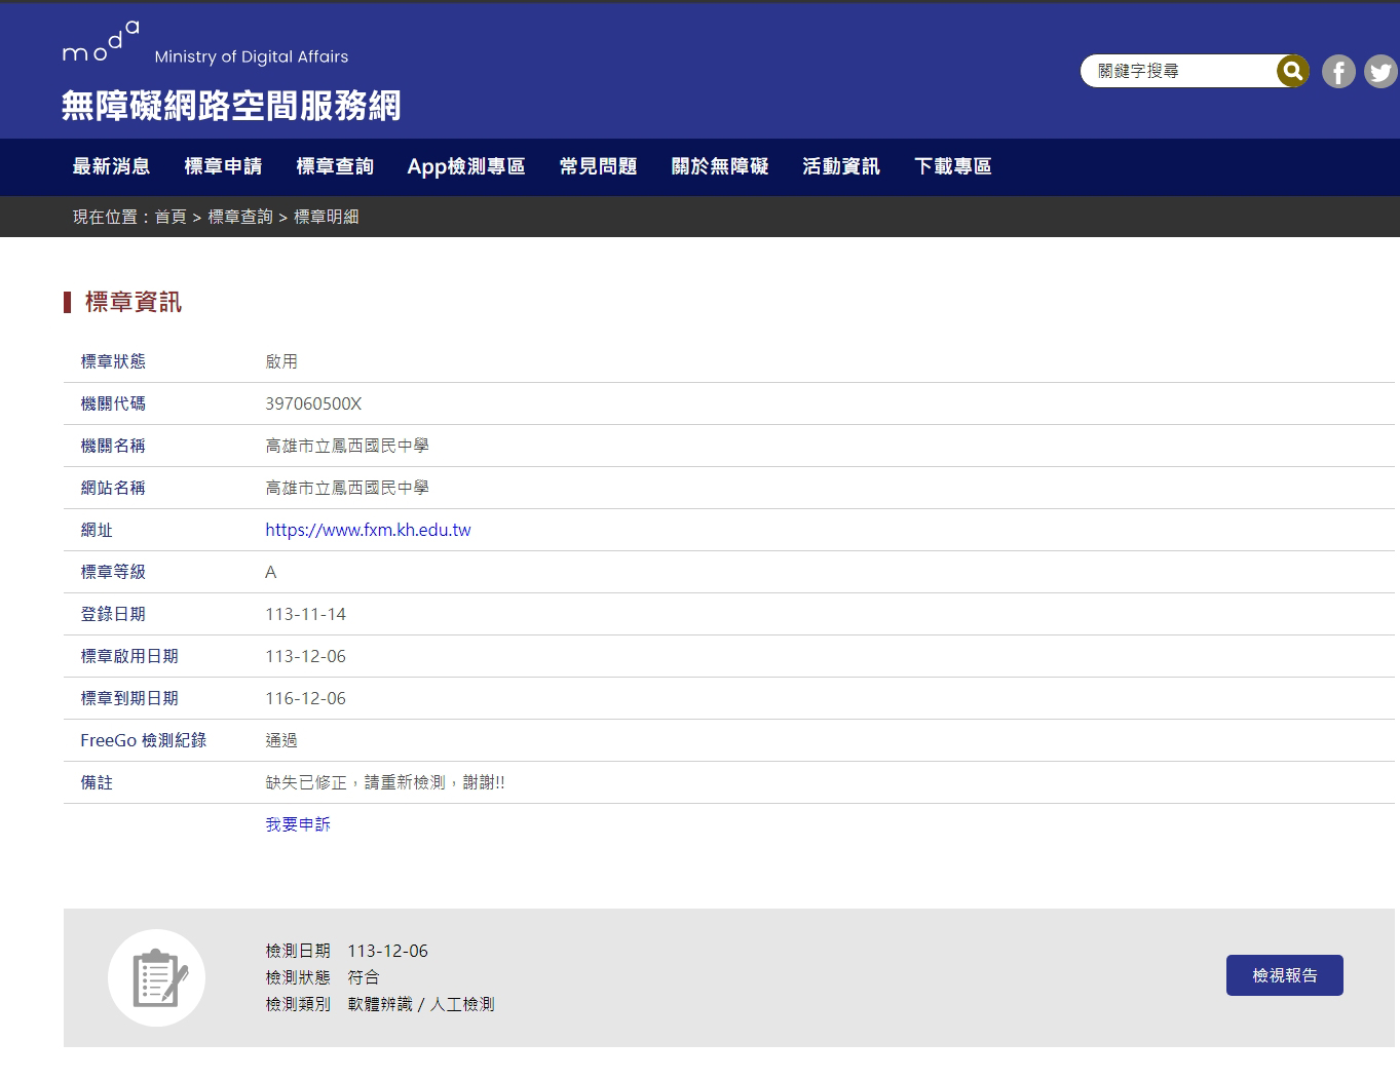The image size is (1400, 1079).
Task: Click the clipboard report icon
Action: click(157, 978)
